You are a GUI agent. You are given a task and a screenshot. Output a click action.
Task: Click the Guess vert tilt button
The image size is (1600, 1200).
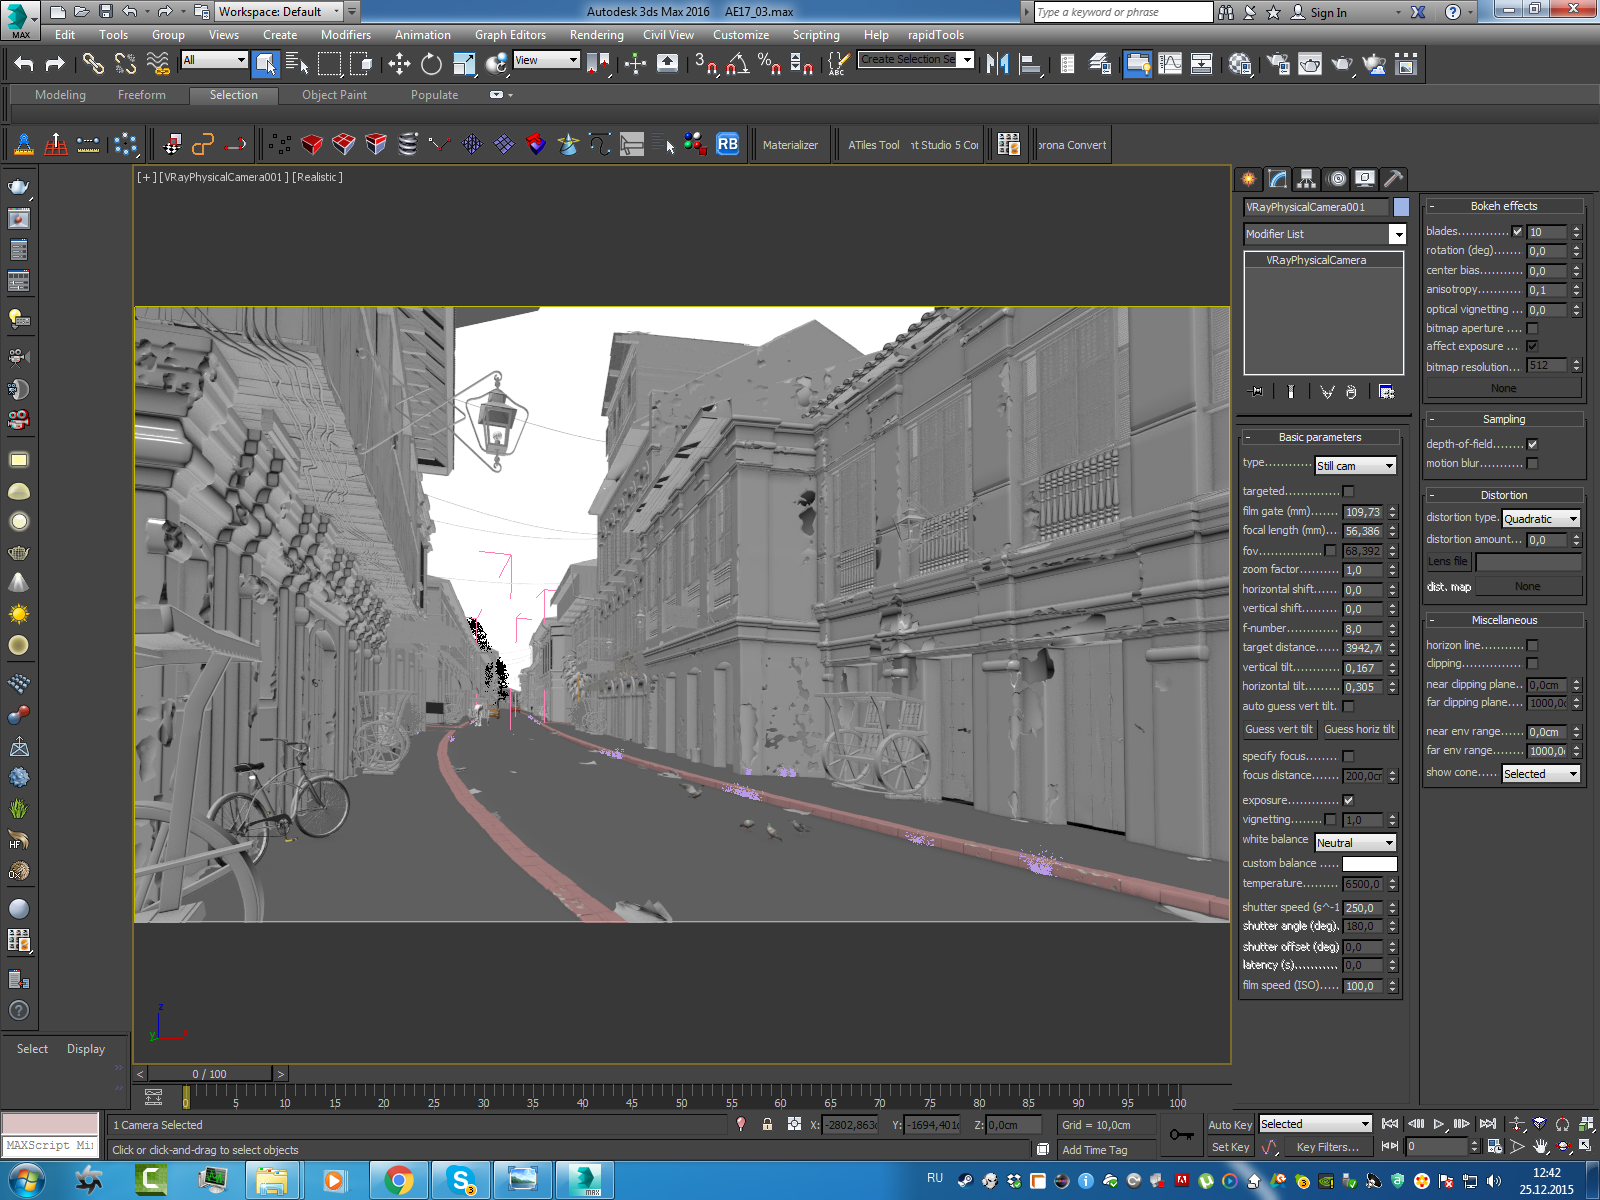point(1278,729)
